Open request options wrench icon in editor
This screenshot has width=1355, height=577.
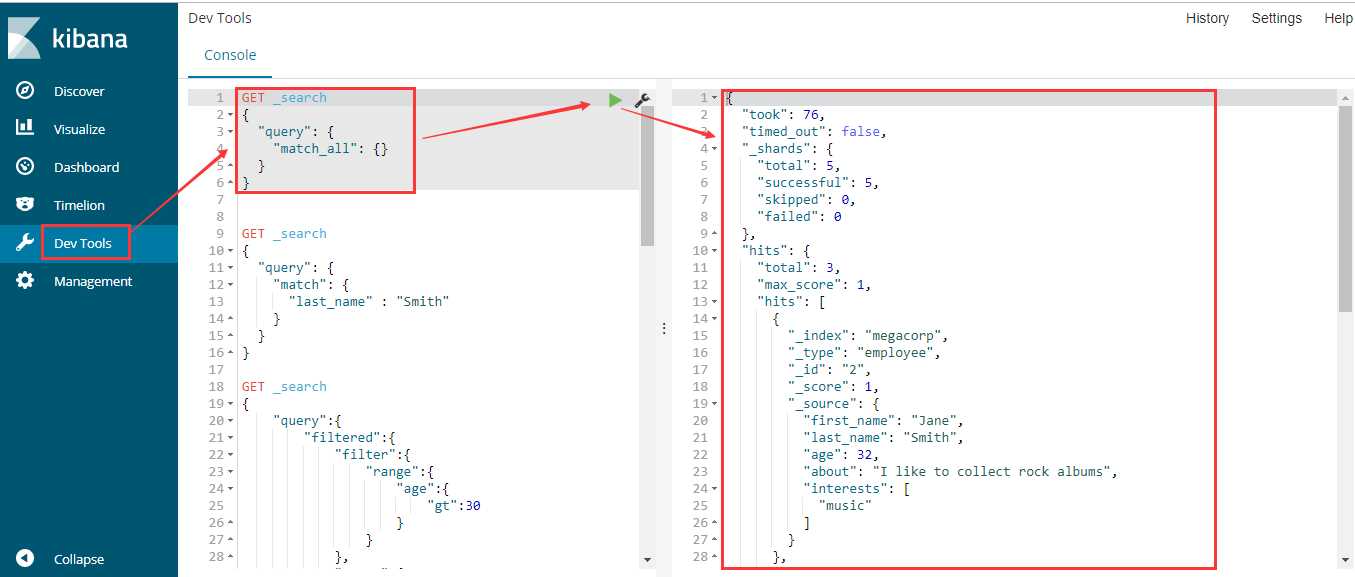[x=642, y=99]
